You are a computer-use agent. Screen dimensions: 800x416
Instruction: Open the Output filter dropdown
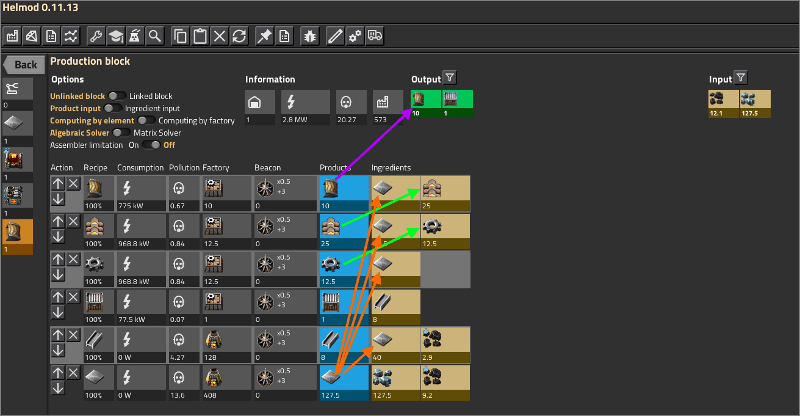[449, 78]
